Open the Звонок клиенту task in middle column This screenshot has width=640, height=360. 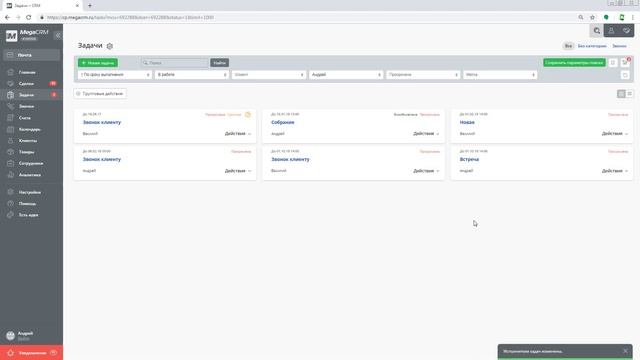coord(290,160)
